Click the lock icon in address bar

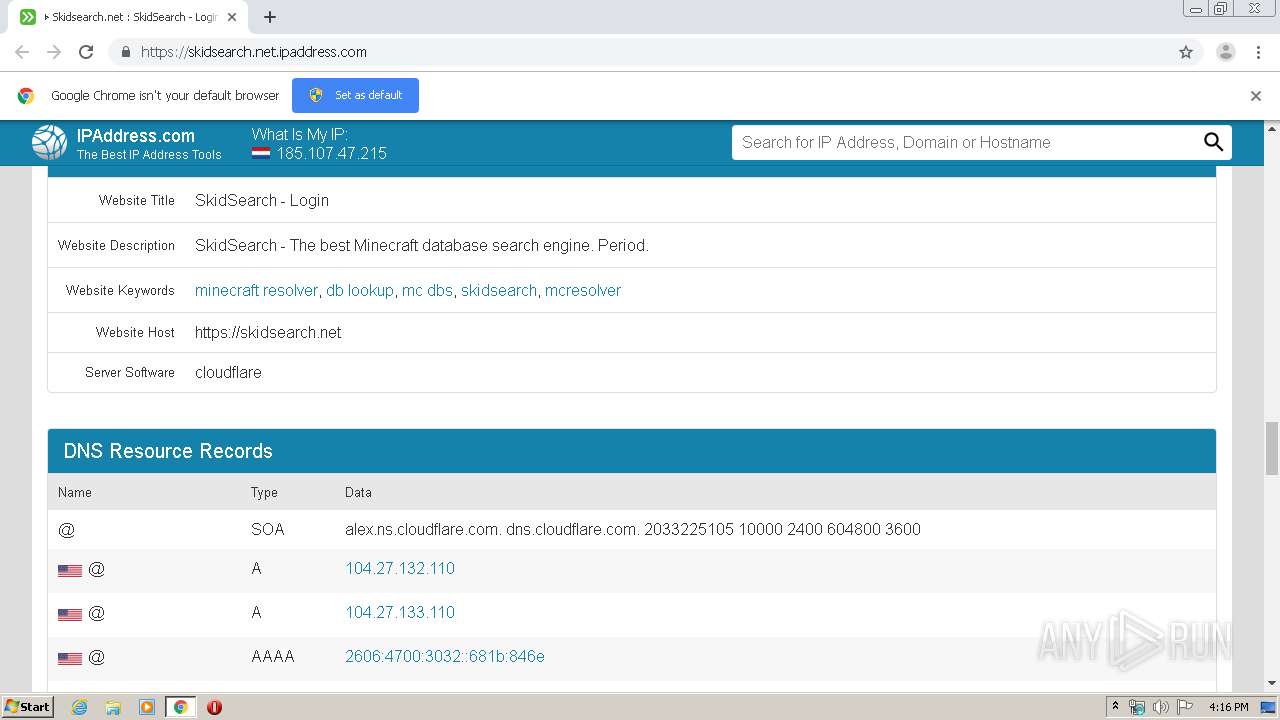coord(125,52)
